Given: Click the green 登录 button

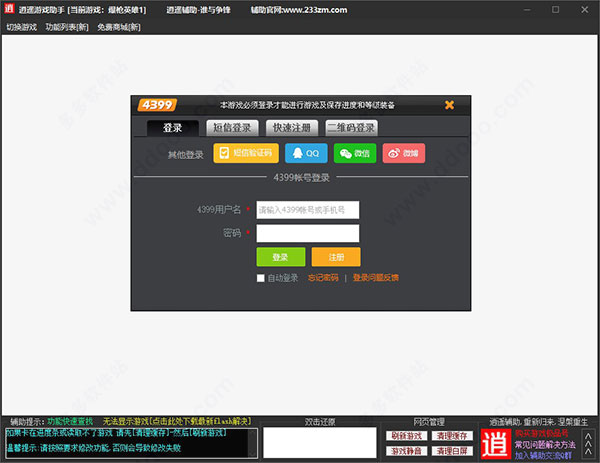Looking at the screenshot, I should tap(281, 257).
